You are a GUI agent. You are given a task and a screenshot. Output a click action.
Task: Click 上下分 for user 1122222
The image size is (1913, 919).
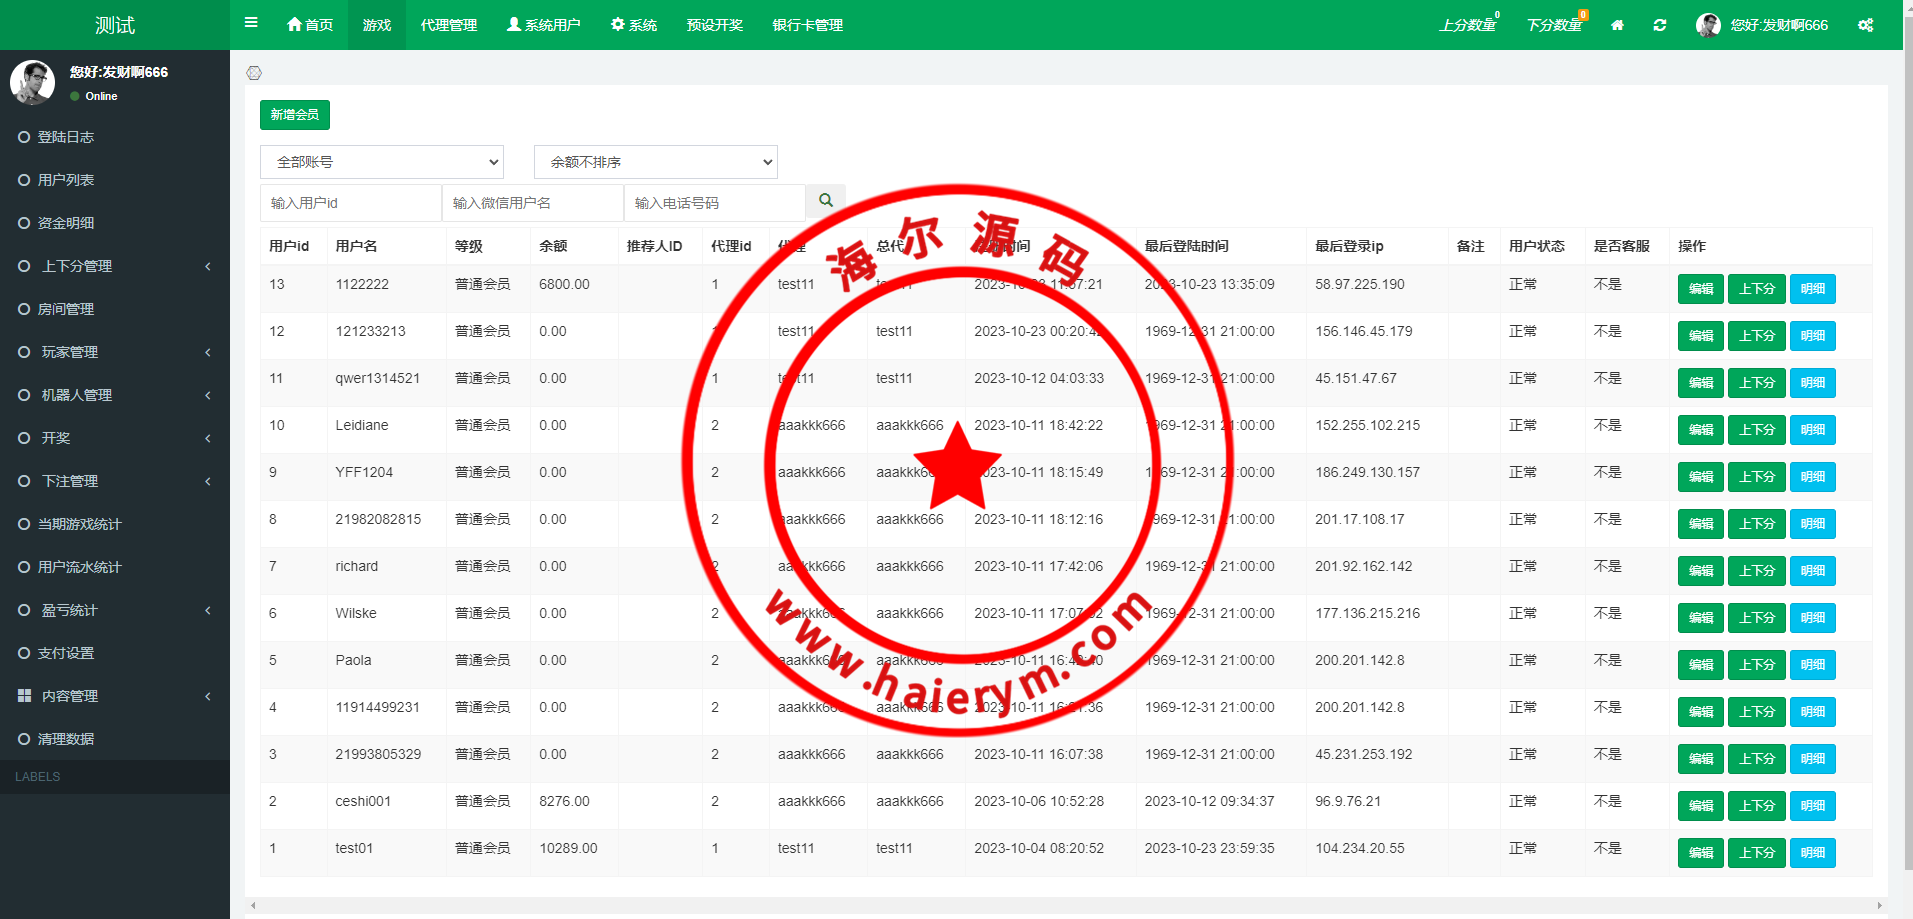[x=1756, y=289]
